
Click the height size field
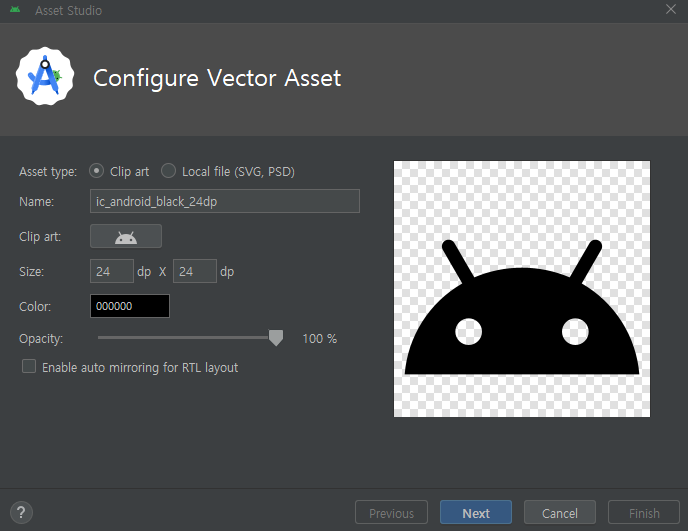pyautogui.click(x=194, y=271)
